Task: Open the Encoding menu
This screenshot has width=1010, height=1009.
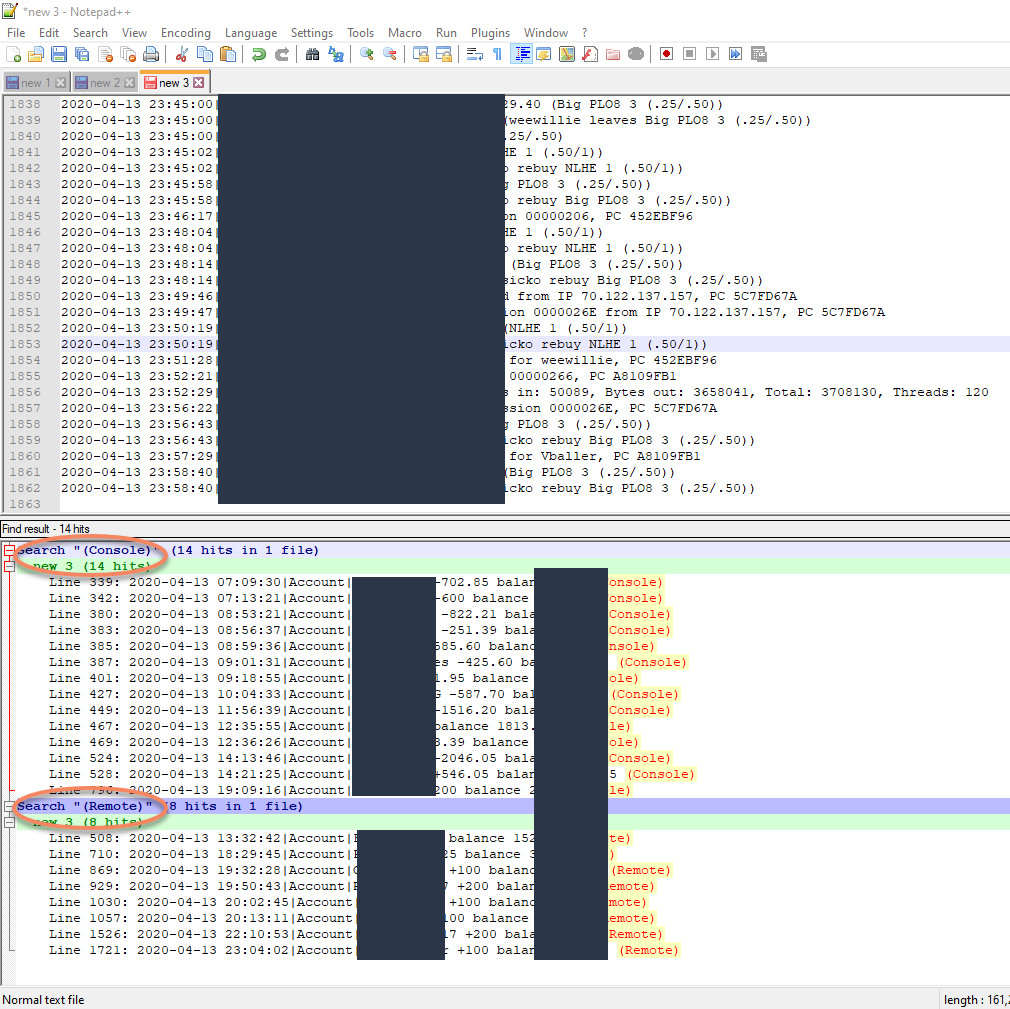Action: [185, 33]
